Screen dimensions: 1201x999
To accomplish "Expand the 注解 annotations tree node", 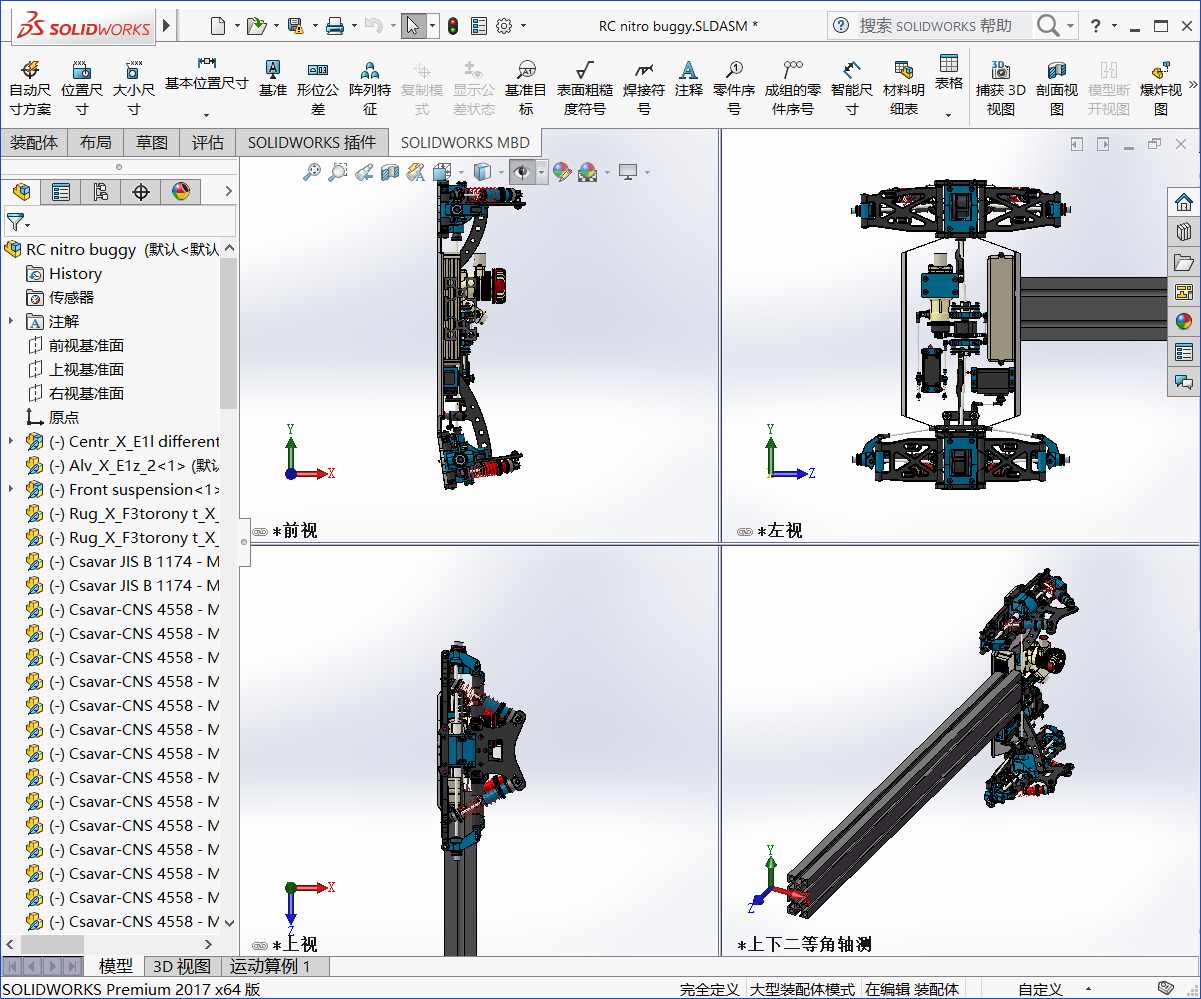I will click(11, 321).
